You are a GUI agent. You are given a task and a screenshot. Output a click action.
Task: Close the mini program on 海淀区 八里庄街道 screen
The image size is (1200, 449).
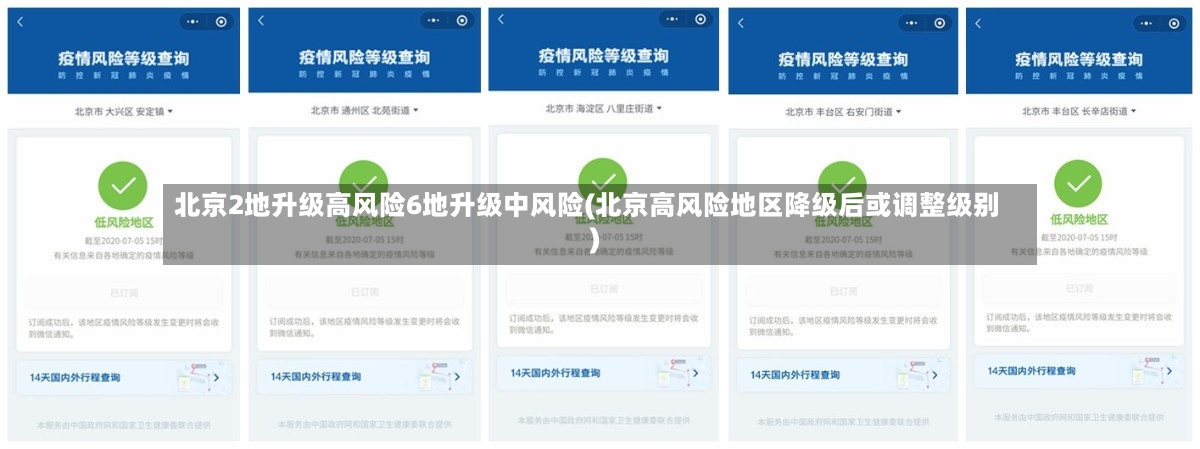[x=701, y=20]
